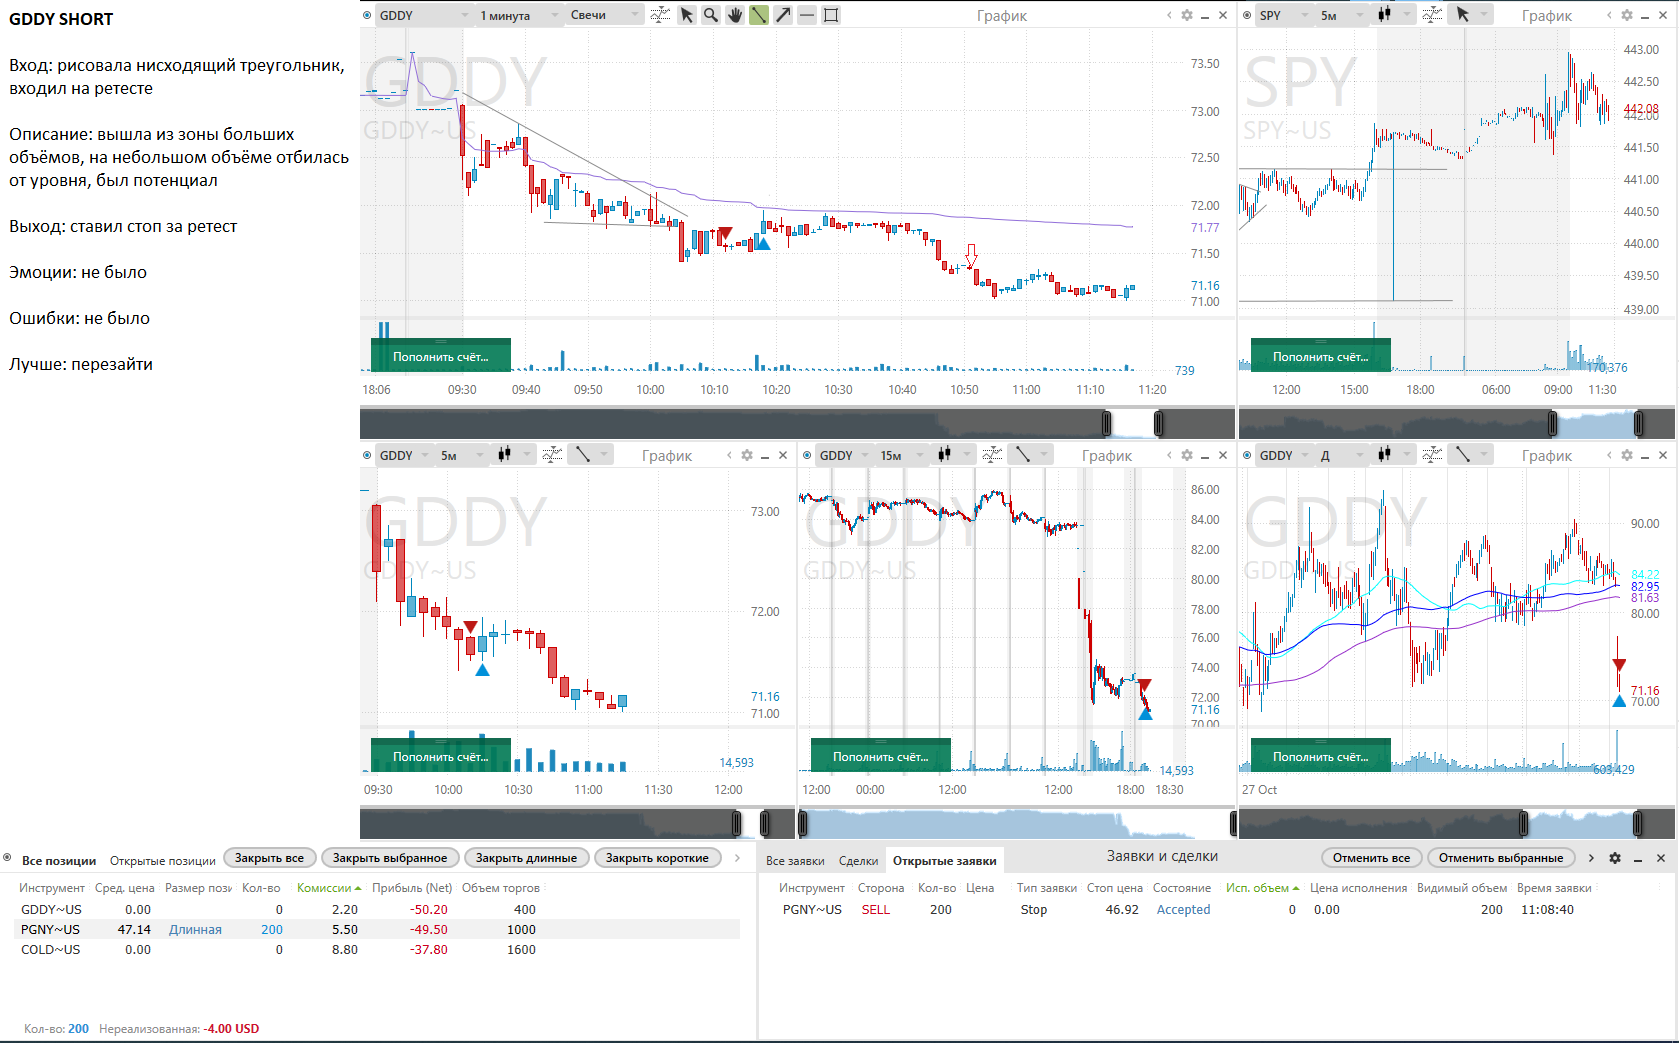Sort orders by Исп. объем column header
1679x1043 pixels.
click(1262, 888)
